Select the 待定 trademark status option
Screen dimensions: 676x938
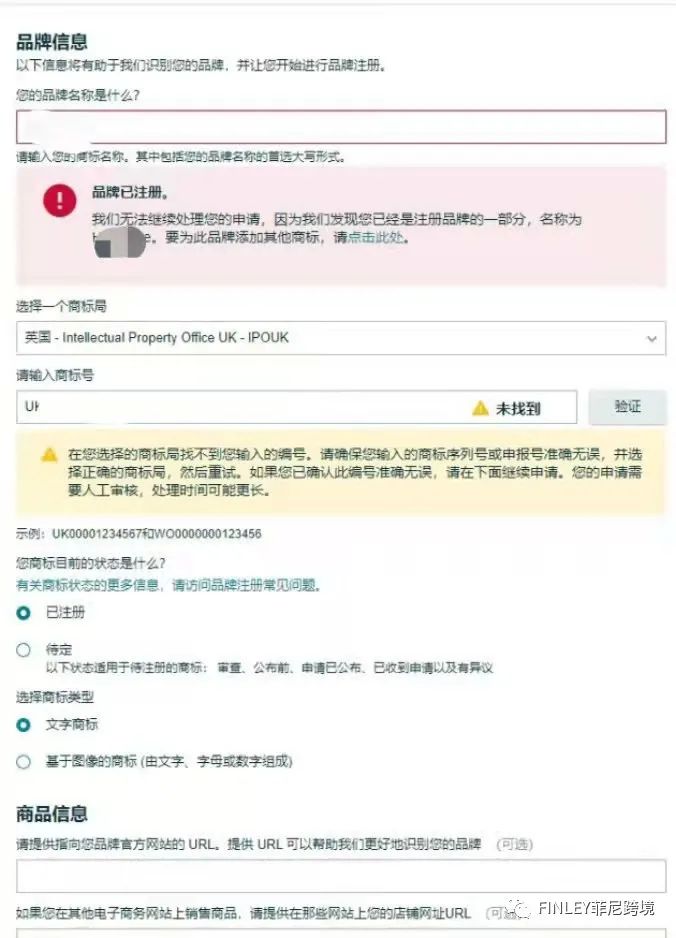(23, 650)
